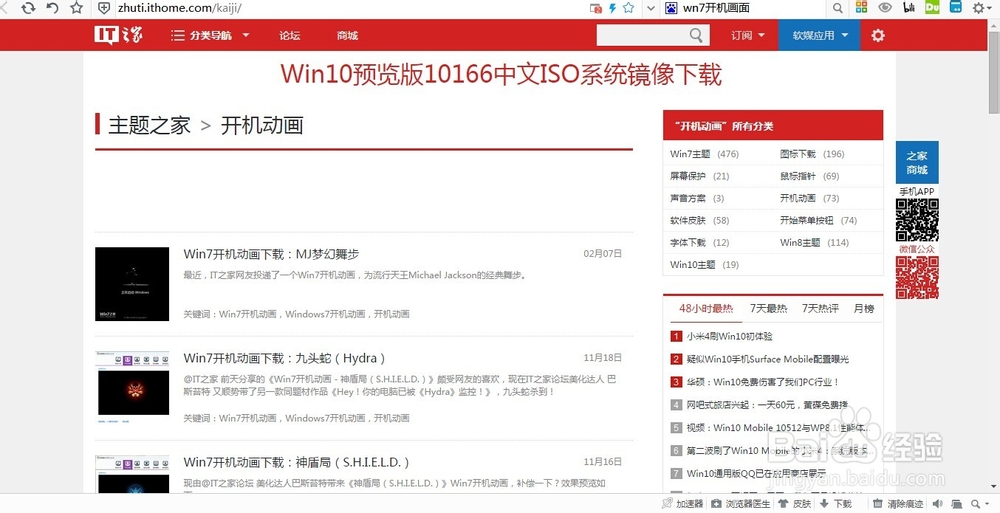Viewport: 1000px width, 513px height.
Task: Open the 九头蛇 Hydra article thumbnail
Action: 132,388
